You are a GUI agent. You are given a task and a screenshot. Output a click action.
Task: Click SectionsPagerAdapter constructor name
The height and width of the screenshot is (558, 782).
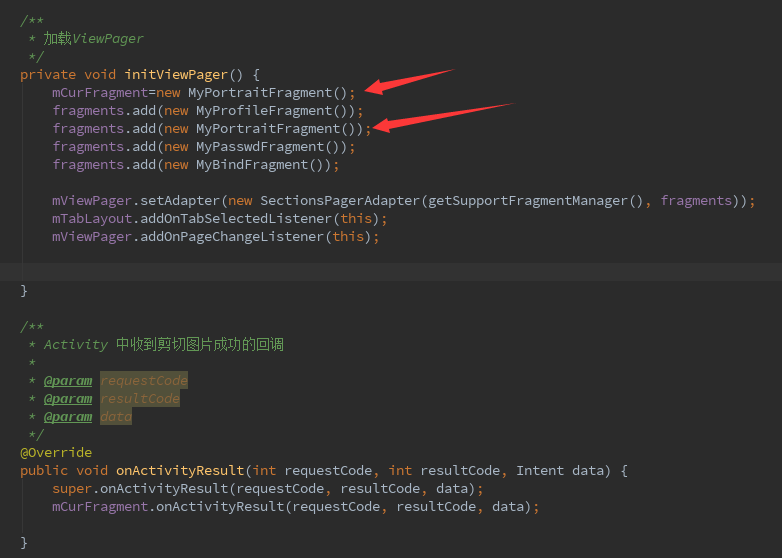point(340,200)
